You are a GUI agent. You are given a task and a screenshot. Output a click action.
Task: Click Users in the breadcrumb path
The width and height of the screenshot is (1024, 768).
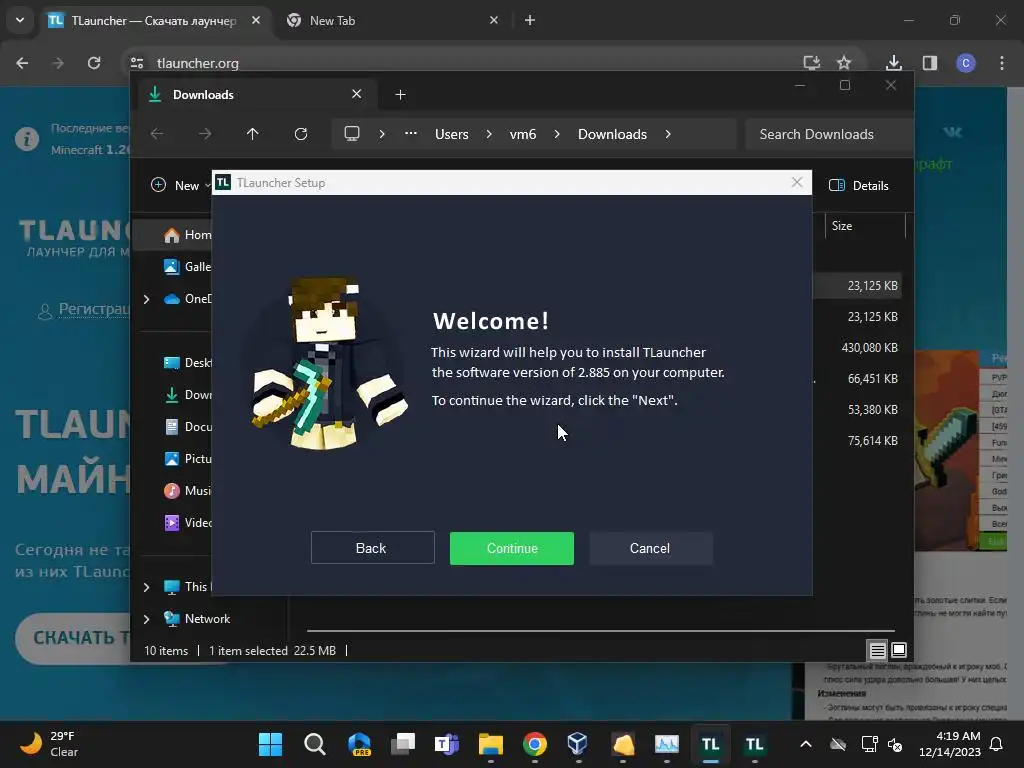click(452, 134)
